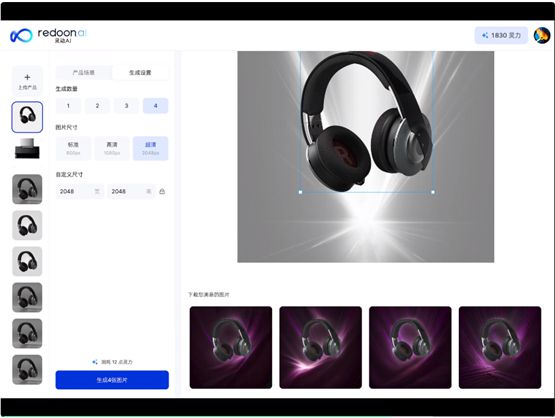Select the selected headphone product thumbnail
Viewport: 555px width, 418px height.
(x=27, y=117)
